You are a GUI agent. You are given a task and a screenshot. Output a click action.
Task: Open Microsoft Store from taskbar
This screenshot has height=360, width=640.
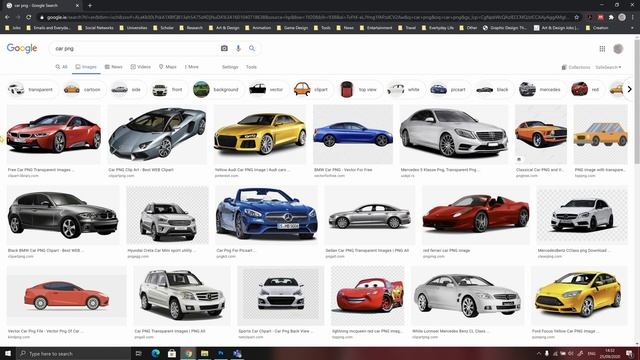172,353
